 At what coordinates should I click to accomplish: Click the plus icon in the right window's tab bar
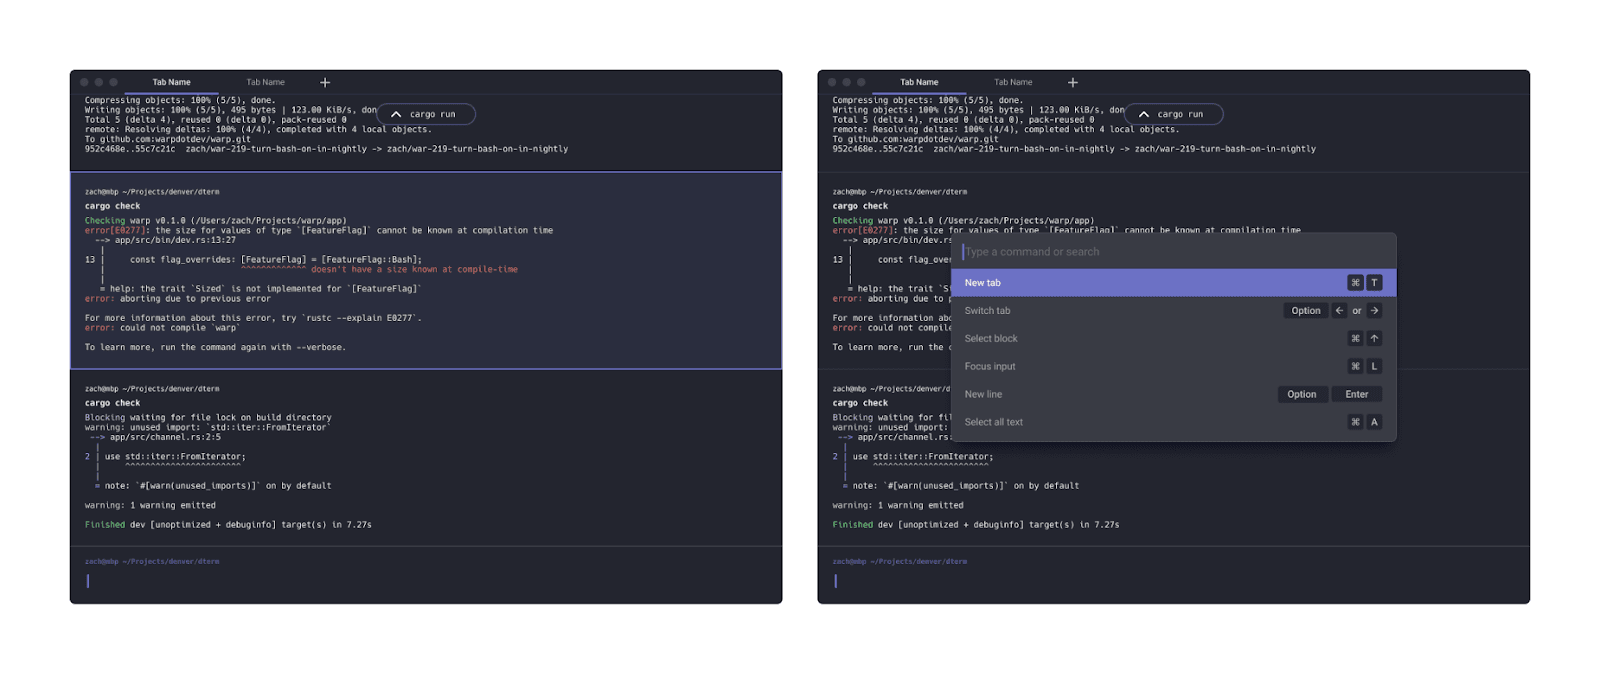(x=1073, y=82)
